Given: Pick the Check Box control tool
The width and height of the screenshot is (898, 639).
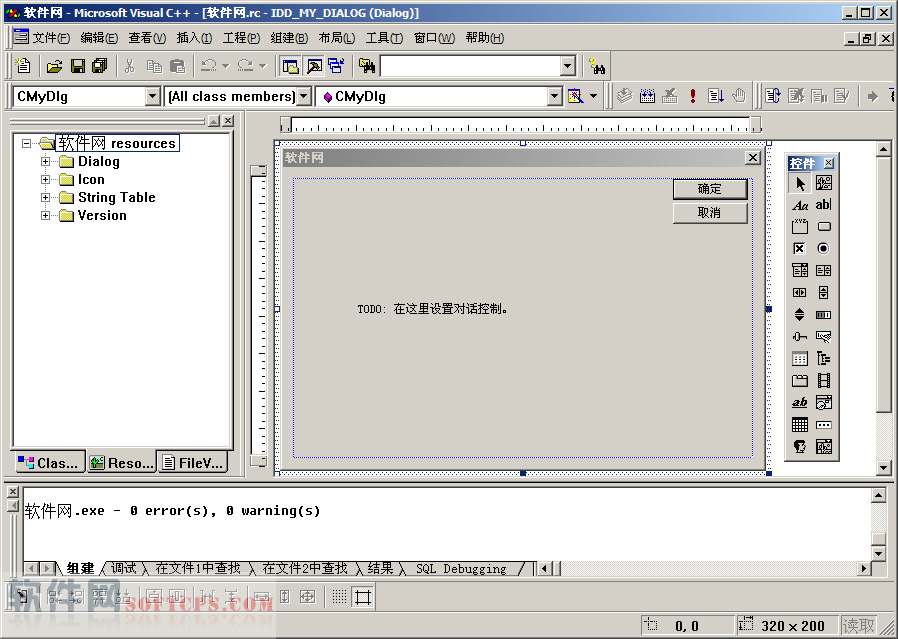Looking at the screenshot, I should (x=800, y=248).
